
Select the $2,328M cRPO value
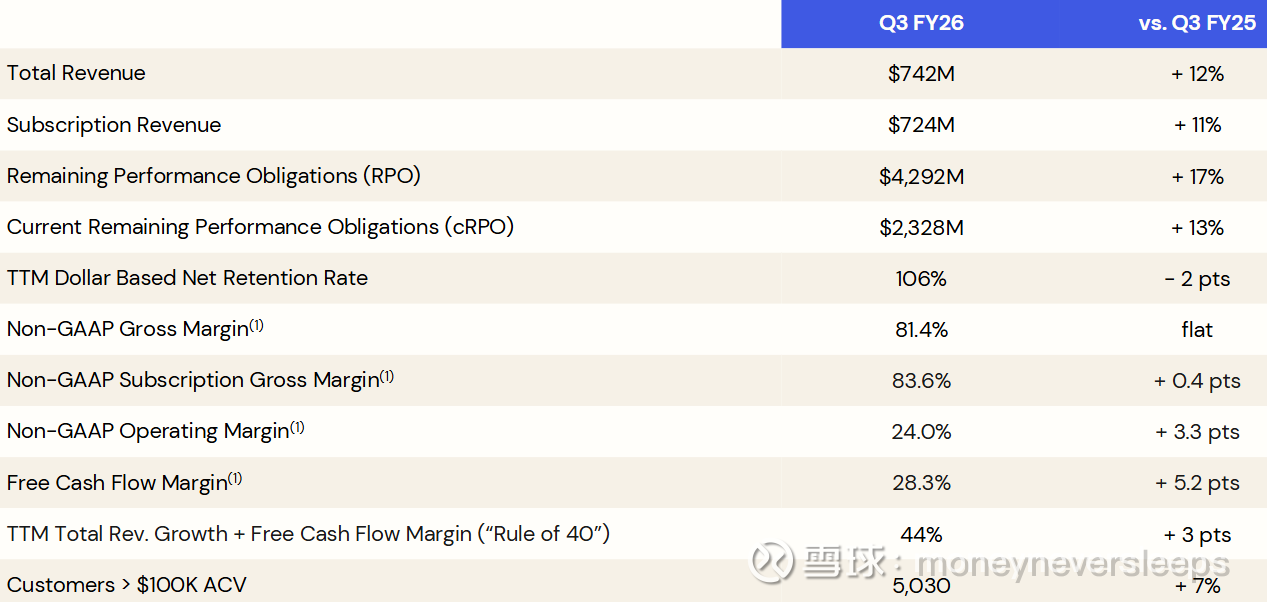point(921,228)
